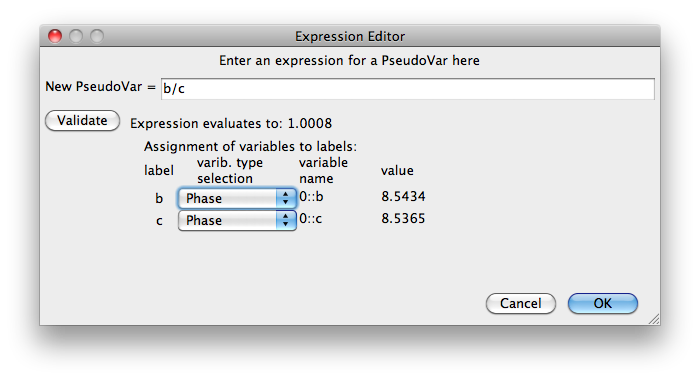Click the Validate button
The image size is (700, 380).
coord(83,121)
